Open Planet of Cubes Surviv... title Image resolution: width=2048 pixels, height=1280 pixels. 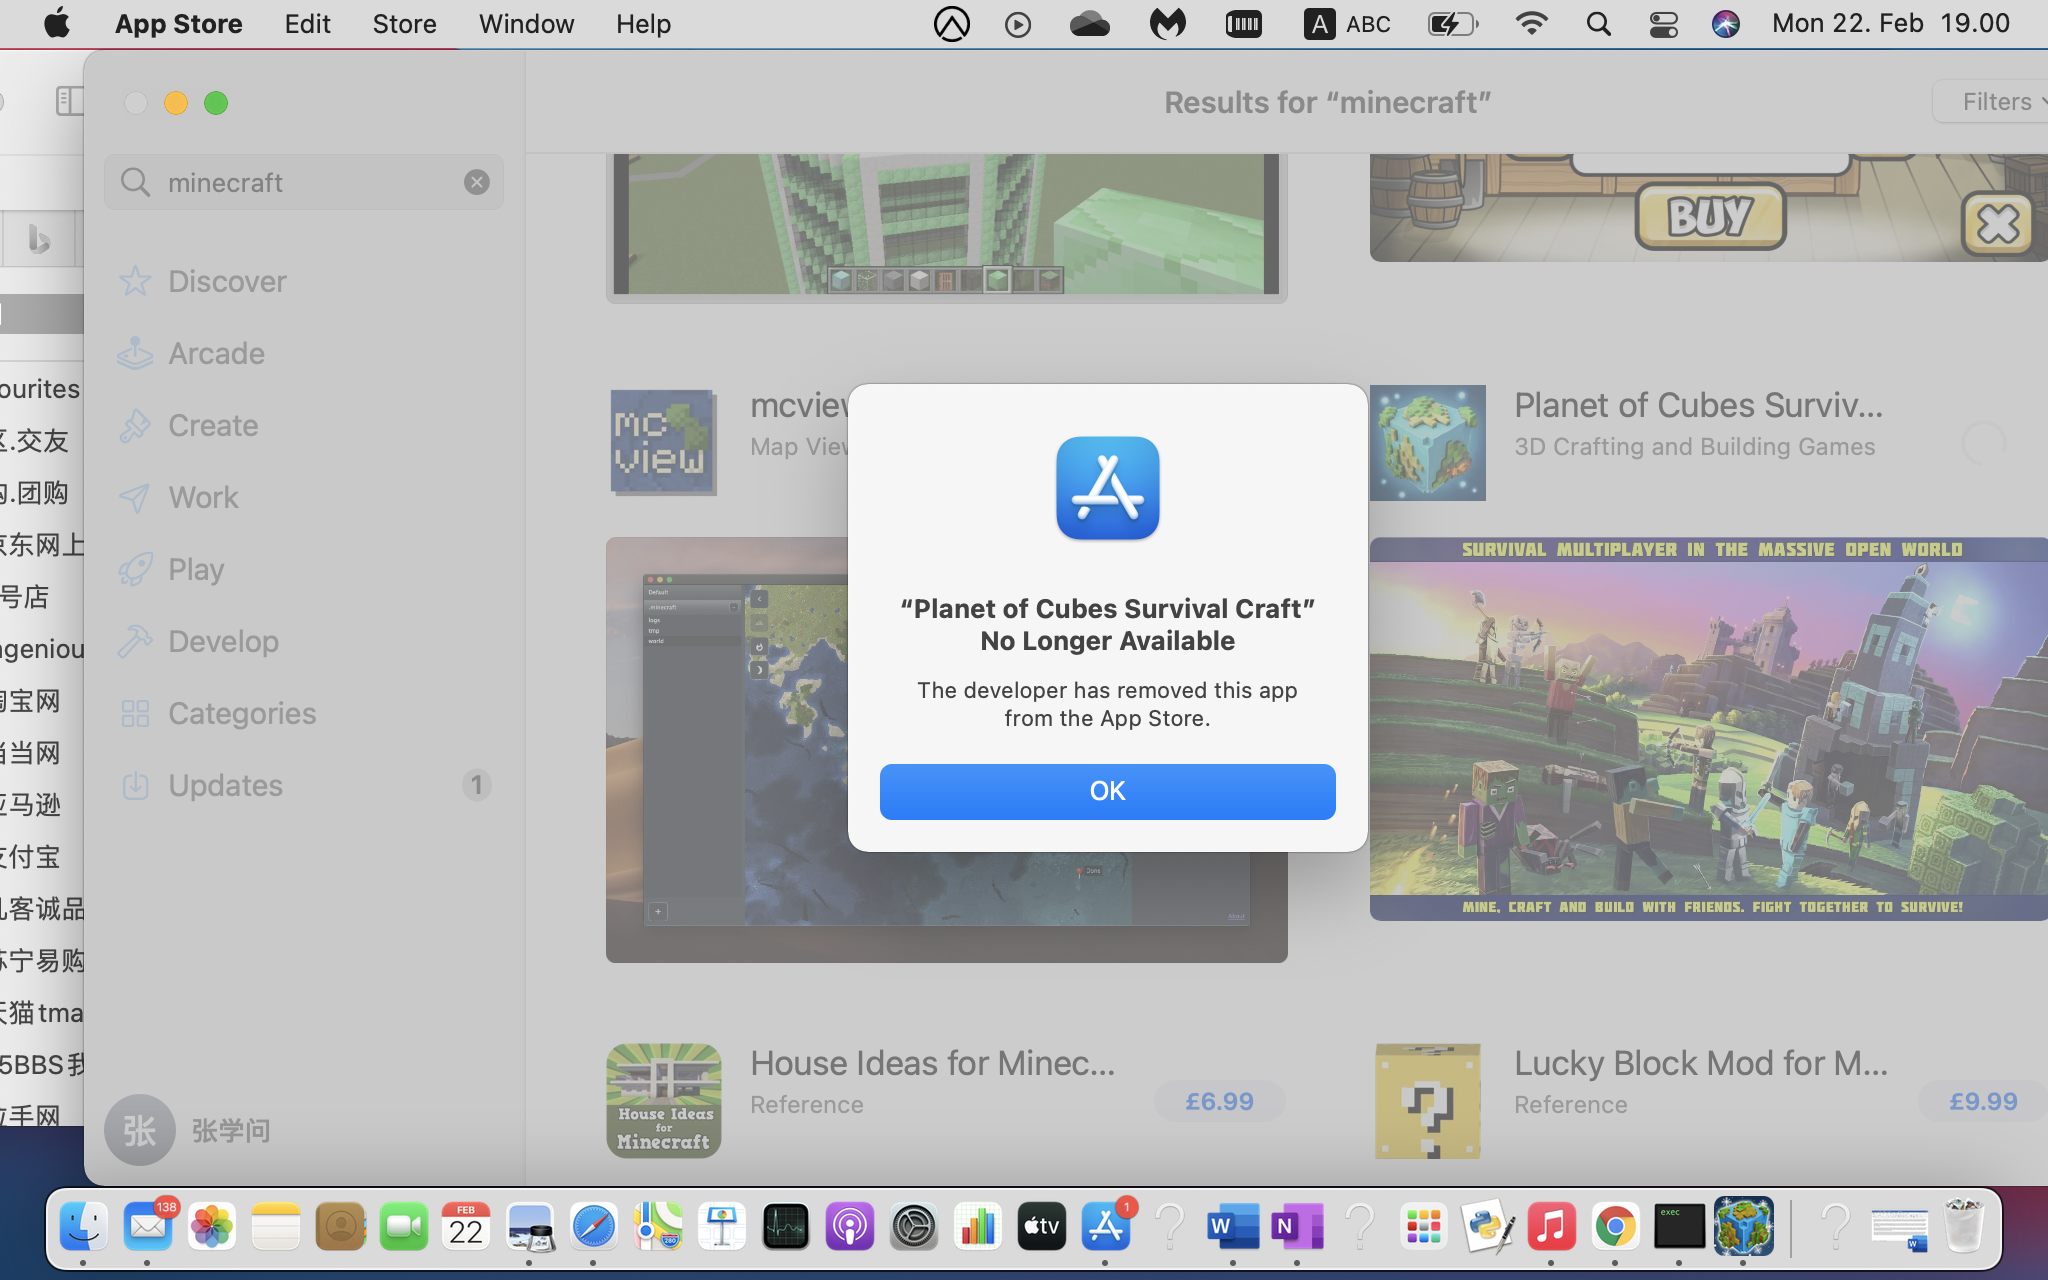pyautogui.click(x=1698, y=405)
